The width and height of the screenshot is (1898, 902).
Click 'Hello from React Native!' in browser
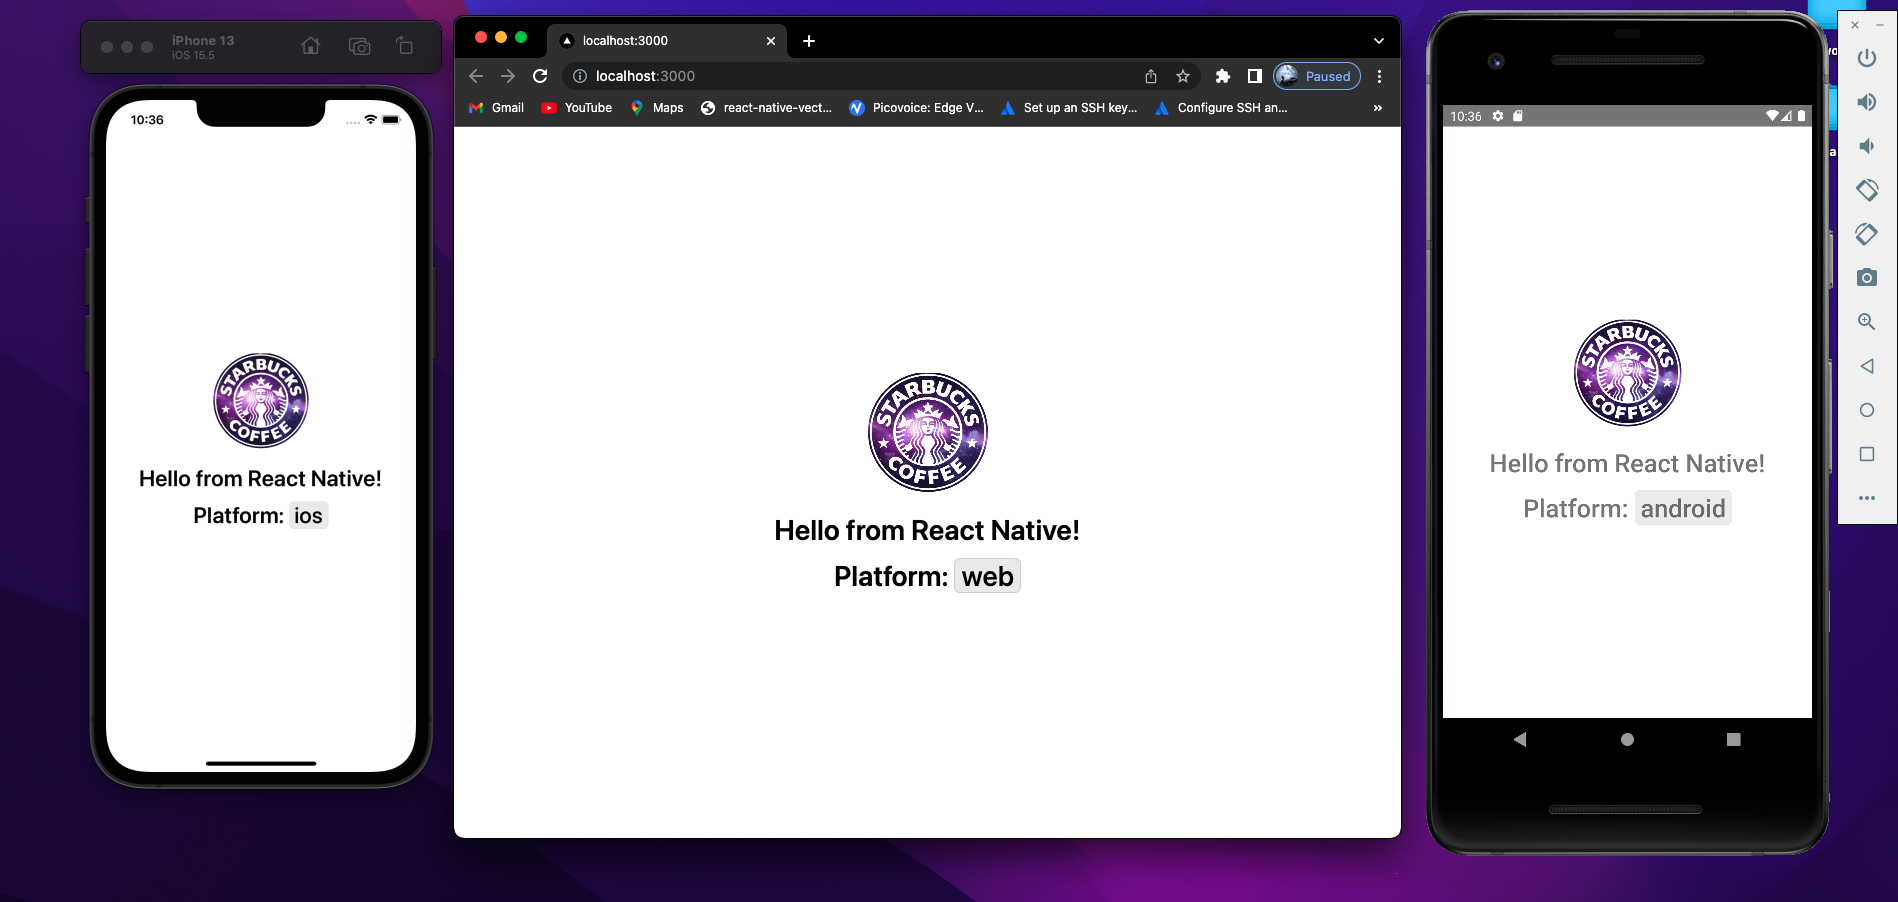pyautogui.click(x=927, y=531)
